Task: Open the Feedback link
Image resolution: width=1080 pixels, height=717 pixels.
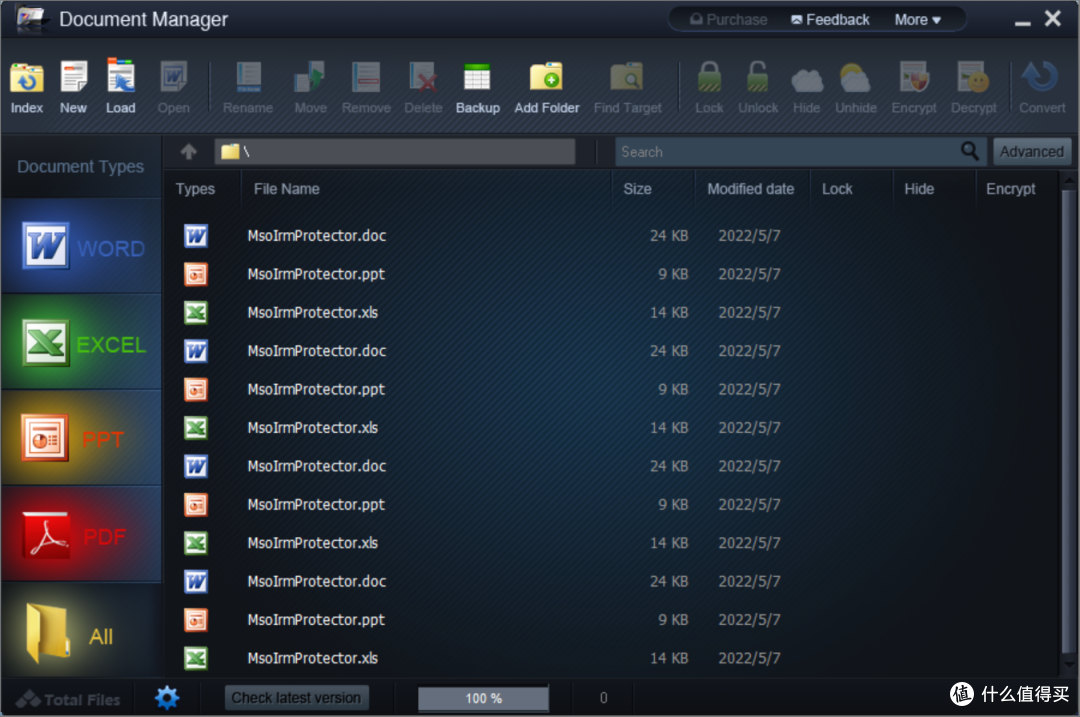Action: 829,19
